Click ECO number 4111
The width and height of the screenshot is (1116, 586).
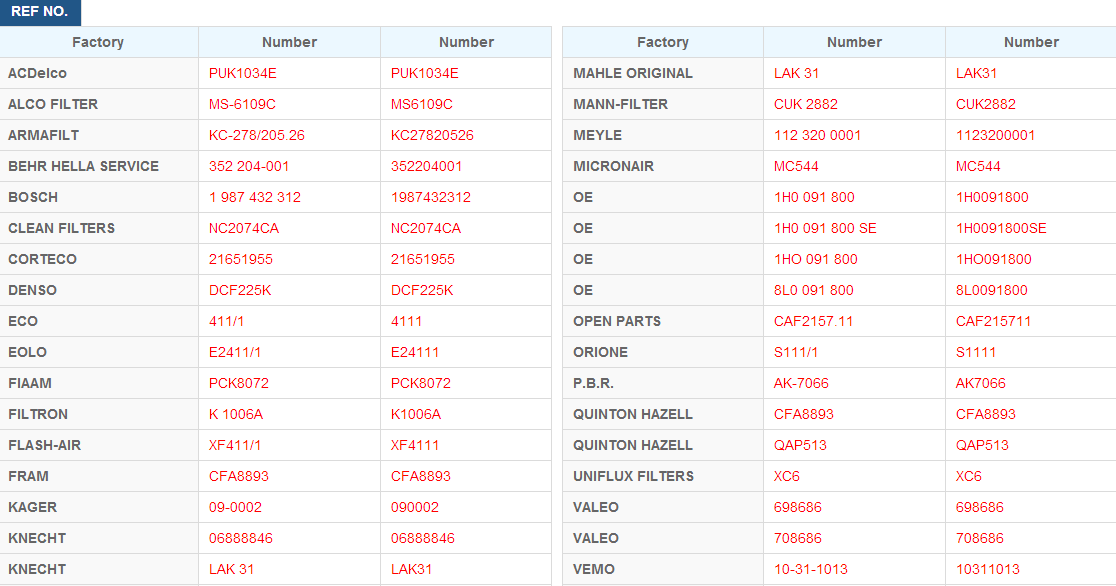click(406, 321)
